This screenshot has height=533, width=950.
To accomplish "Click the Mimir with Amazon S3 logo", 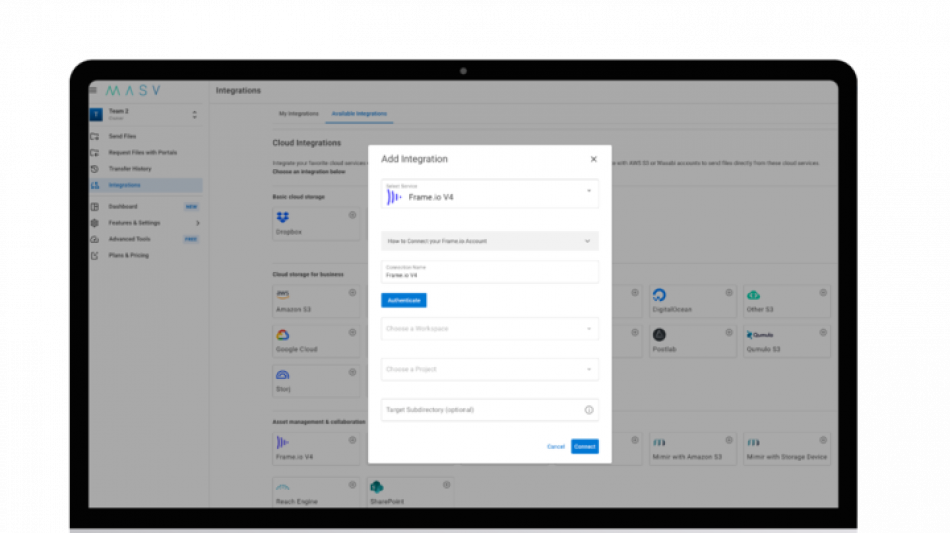I will 659,443.
